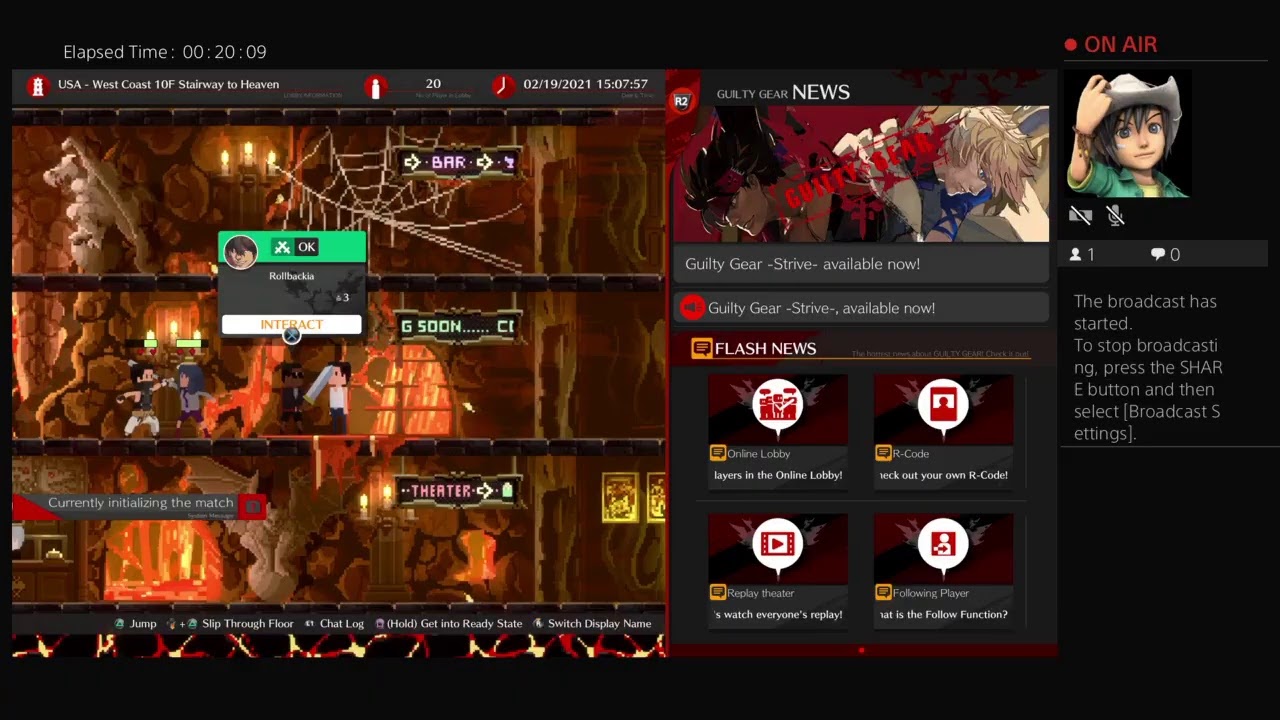Click the INTERACT button on the player card
The width and height of the screenshot is (1280, 720).
pyautogui.click(x=291, y=324)
